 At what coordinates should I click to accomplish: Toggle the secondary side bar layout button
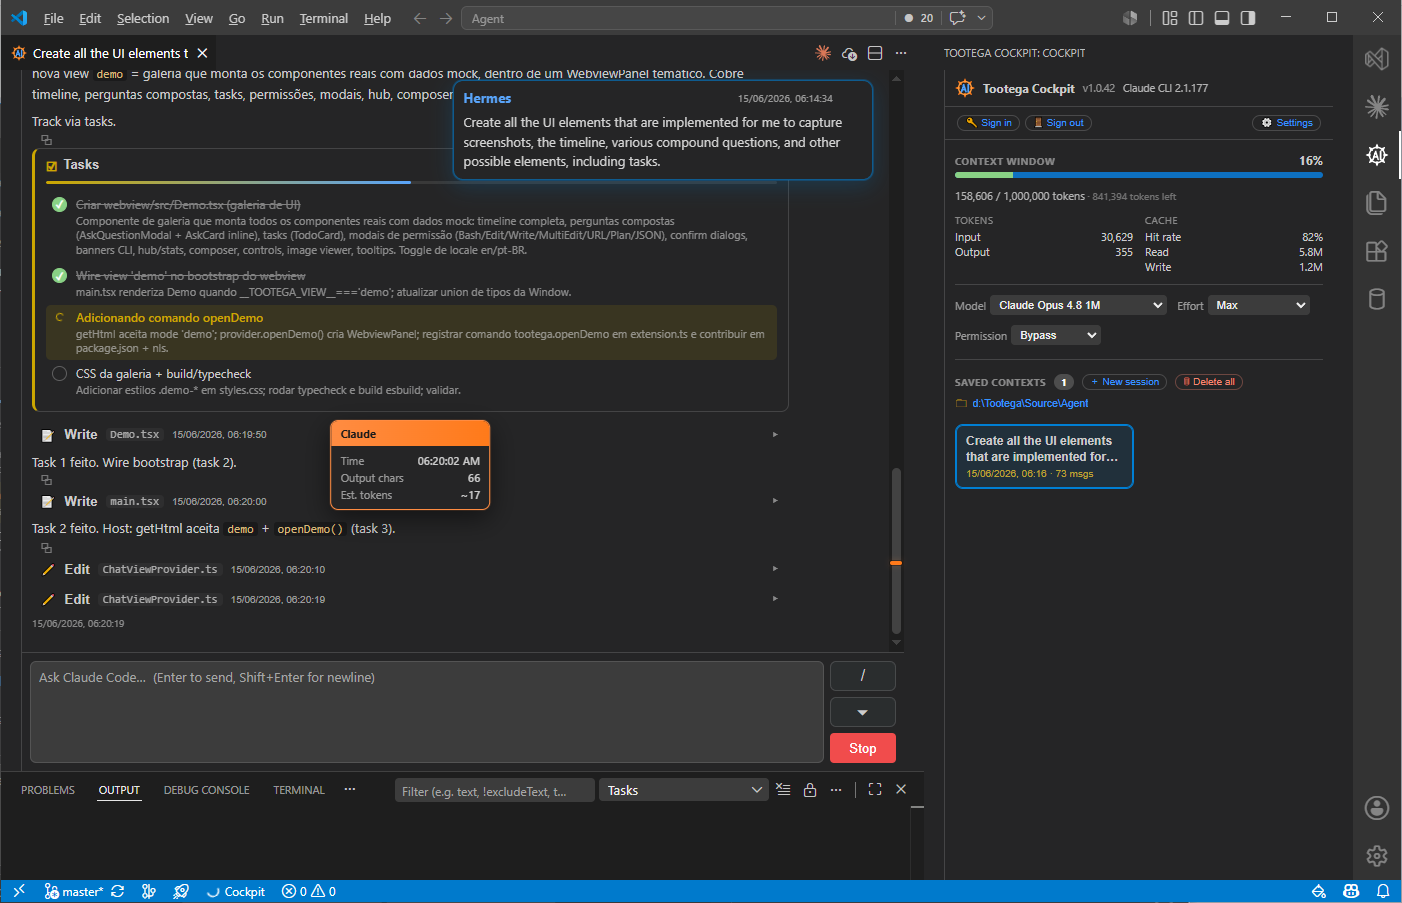click(1248, 18)
